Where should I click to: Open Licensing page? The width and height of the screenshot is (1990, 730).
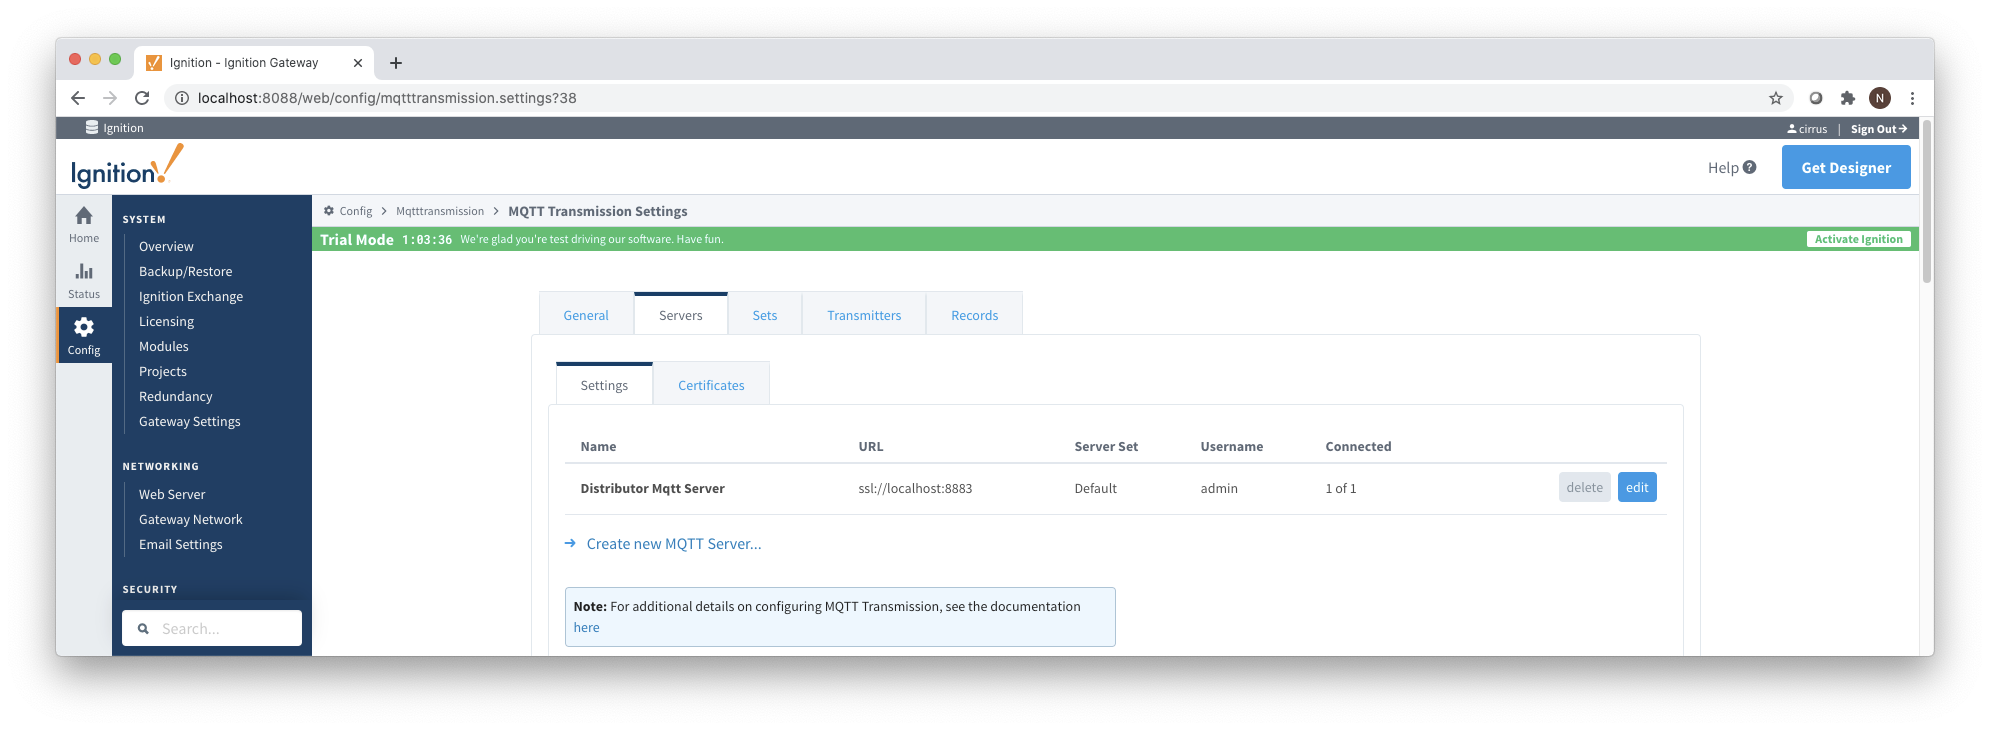[x=166, y=321]
